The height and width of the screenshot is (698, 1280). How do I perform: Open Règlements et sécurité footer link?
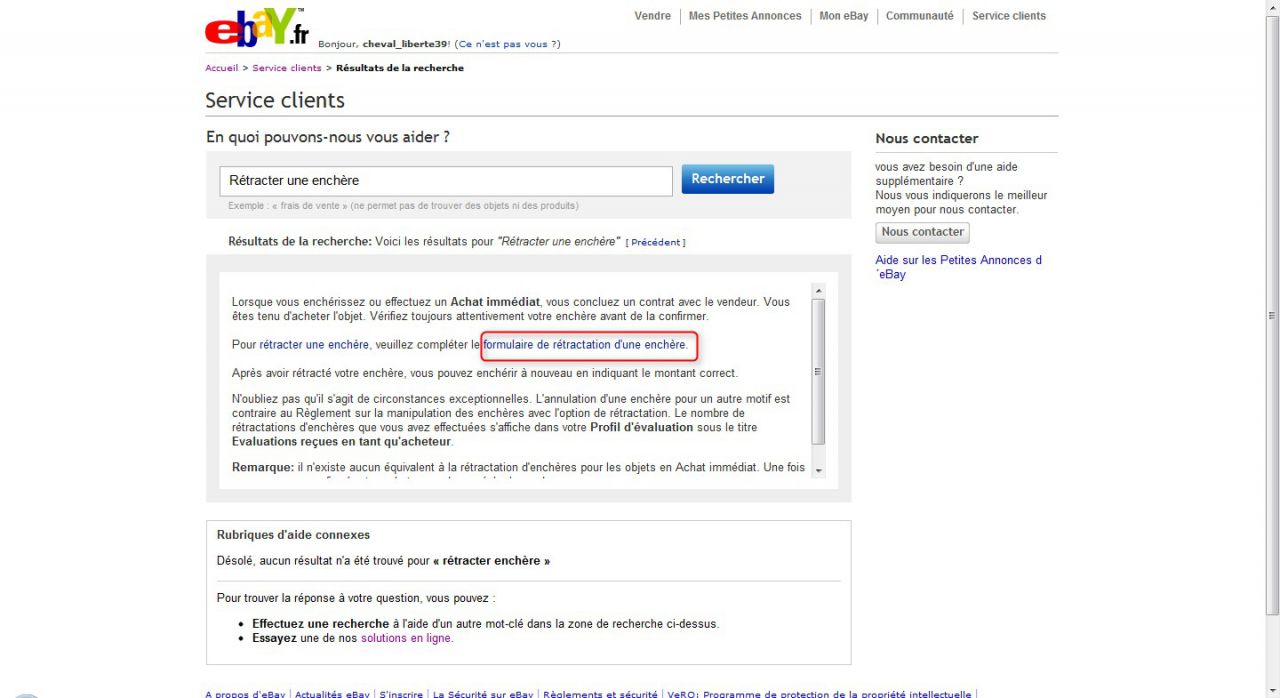coord(600,694)
